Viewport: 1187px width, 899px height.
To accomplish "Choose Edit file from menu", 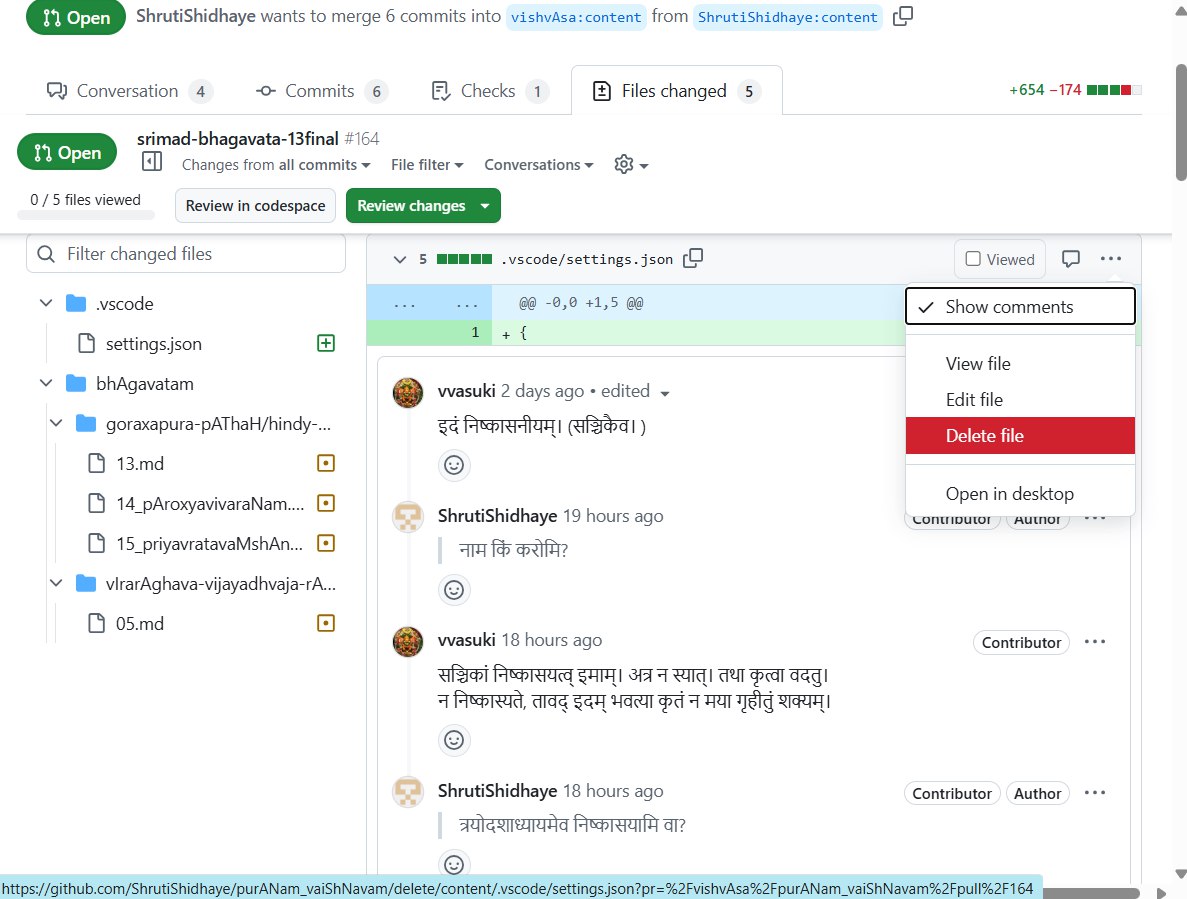I will (x=1020, y=400).
